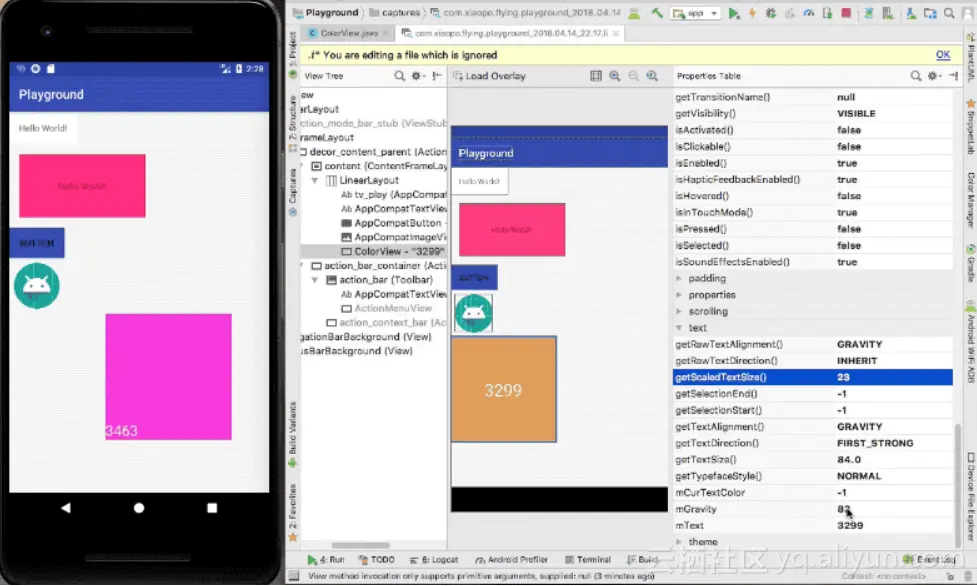Expand the scrolling properties group

679,312
